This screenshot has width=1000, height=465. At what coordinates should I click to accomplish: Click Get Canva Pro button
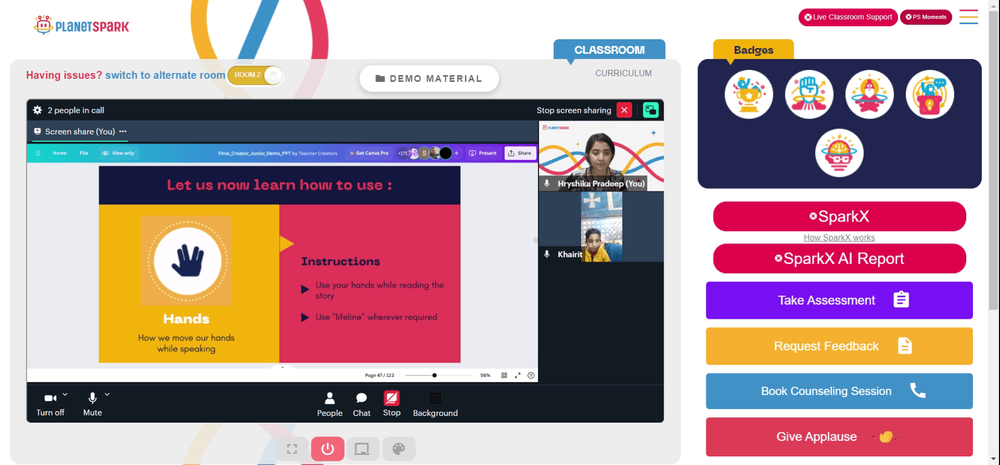click(369, 153)
